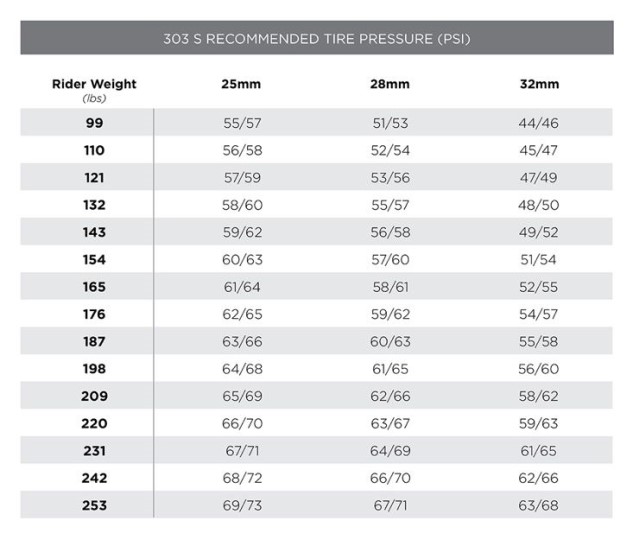The height and width of the screenshot is (546, 633).
Task: Click the 32mm value in 220 lbs row
Action: click(539, 423)
